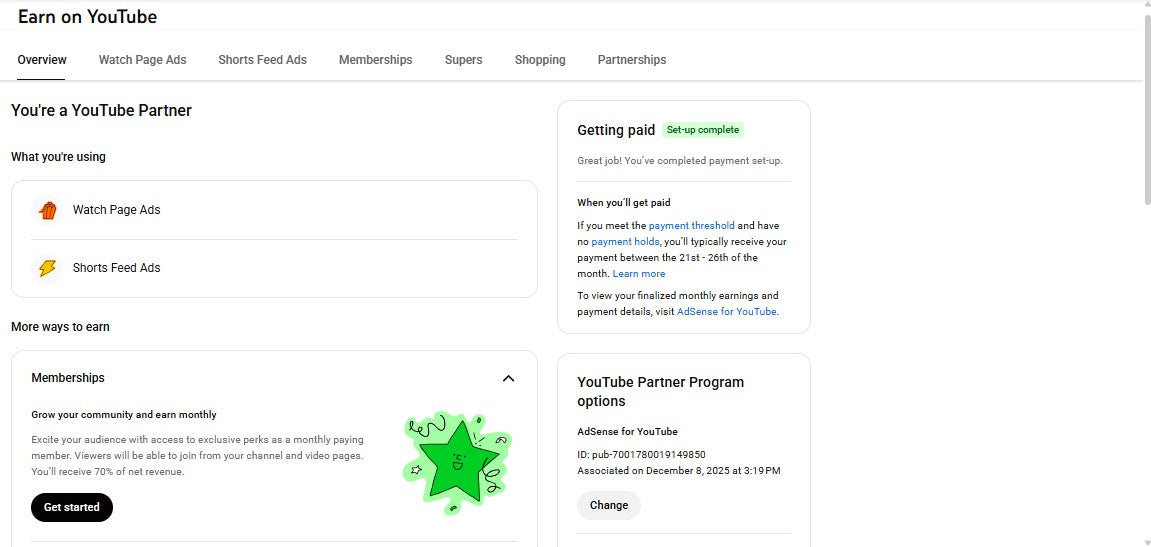This screenshot has width=1151, height=547.
Task: Click the 'Associated on December 8, 2025' text
Action: [x=678, y=471]
